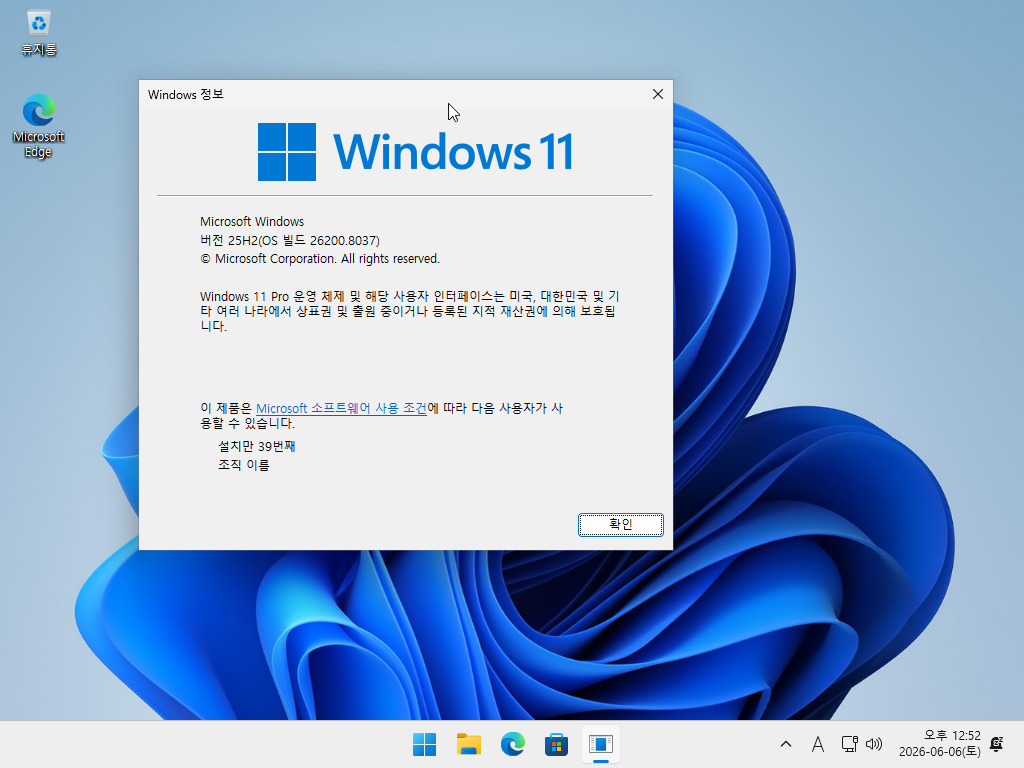
Task: Open the Microsoft 소프트웨어 사용 조건 link
Action: 342,408
